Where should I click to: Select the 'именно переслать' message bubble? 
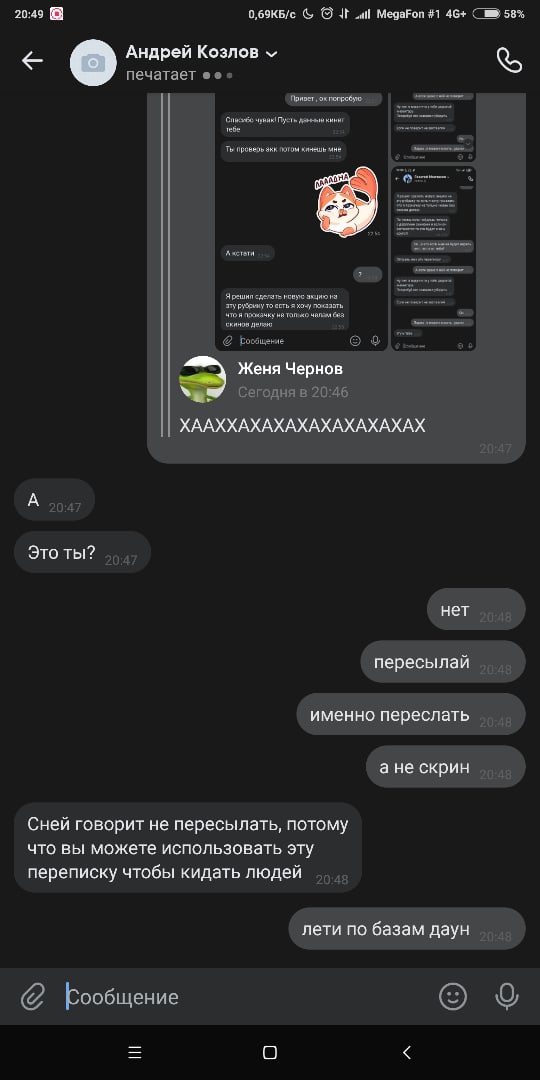pyautogui.click(x=411, y=714)
